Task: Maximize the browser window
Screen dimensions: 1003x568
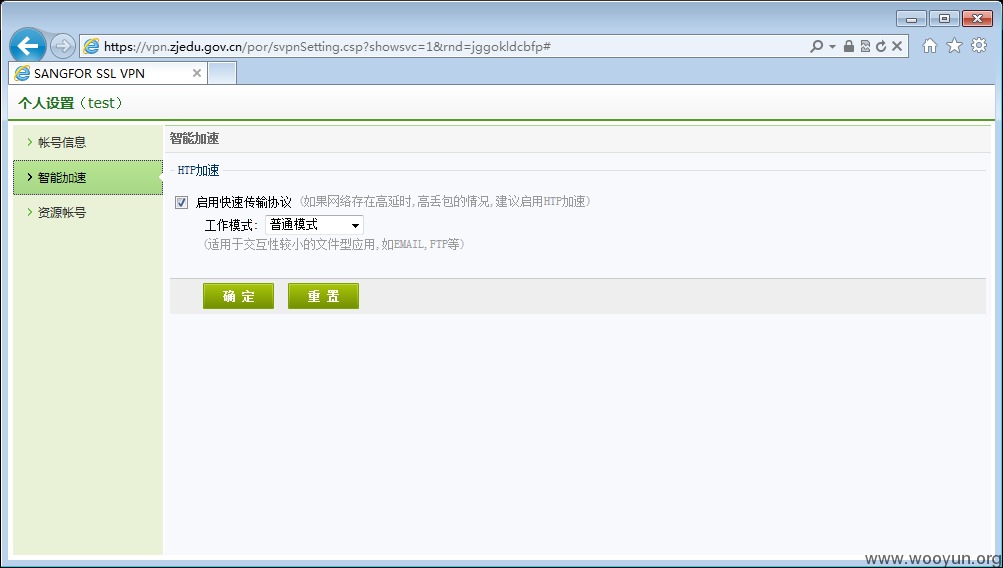Action: pyautogui.click(x=944, y=19)
